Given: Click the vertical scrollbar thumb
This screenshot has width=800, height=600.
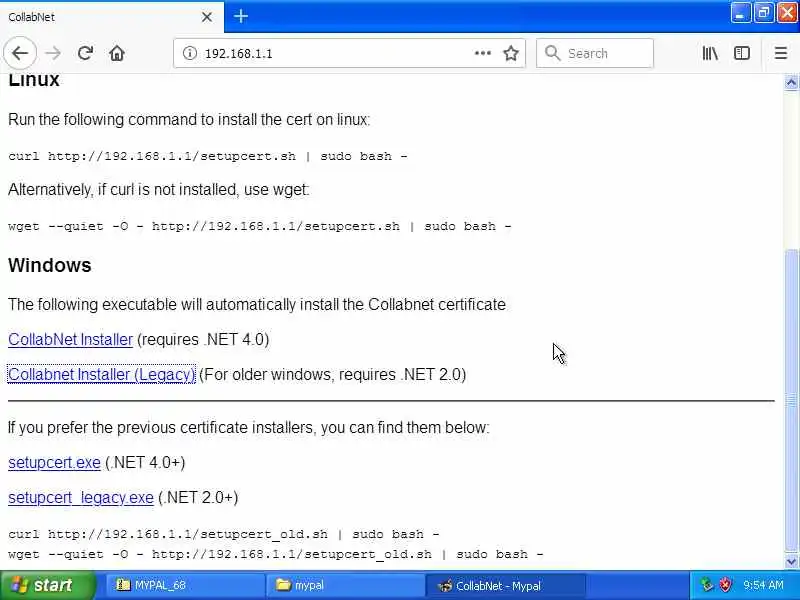Looking at the screenshot, I should [x=791, y=401].
